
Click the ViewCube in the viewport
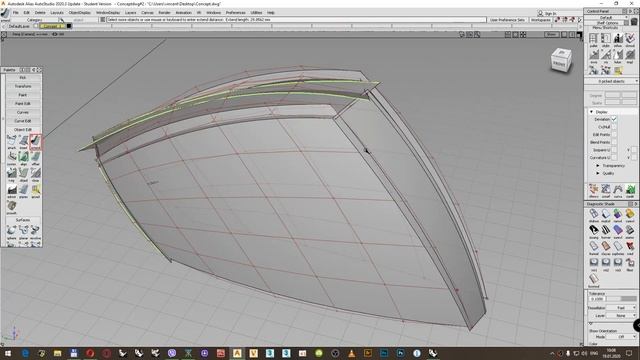[x=561, y=61]
